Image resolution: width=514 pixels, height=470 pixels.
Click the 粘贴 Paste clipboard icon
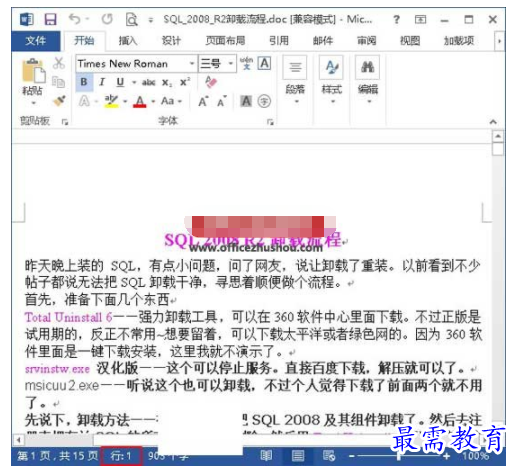point(33,71)
